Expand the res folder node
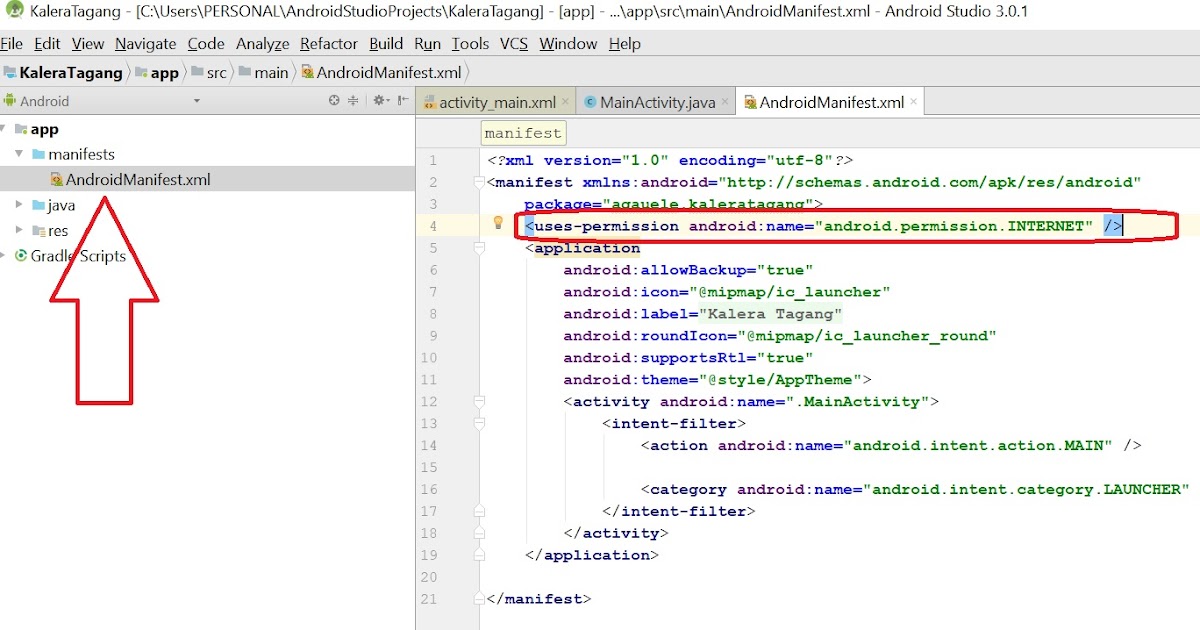 coord(19,231)
